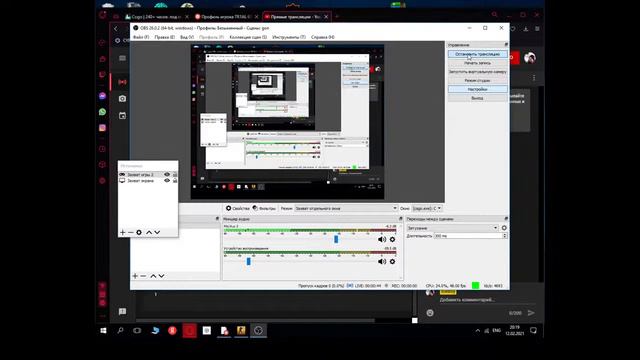This screenshot has width=640, height=360.
Task: Open the Windows notification center
Action: [x=533, y=331]
